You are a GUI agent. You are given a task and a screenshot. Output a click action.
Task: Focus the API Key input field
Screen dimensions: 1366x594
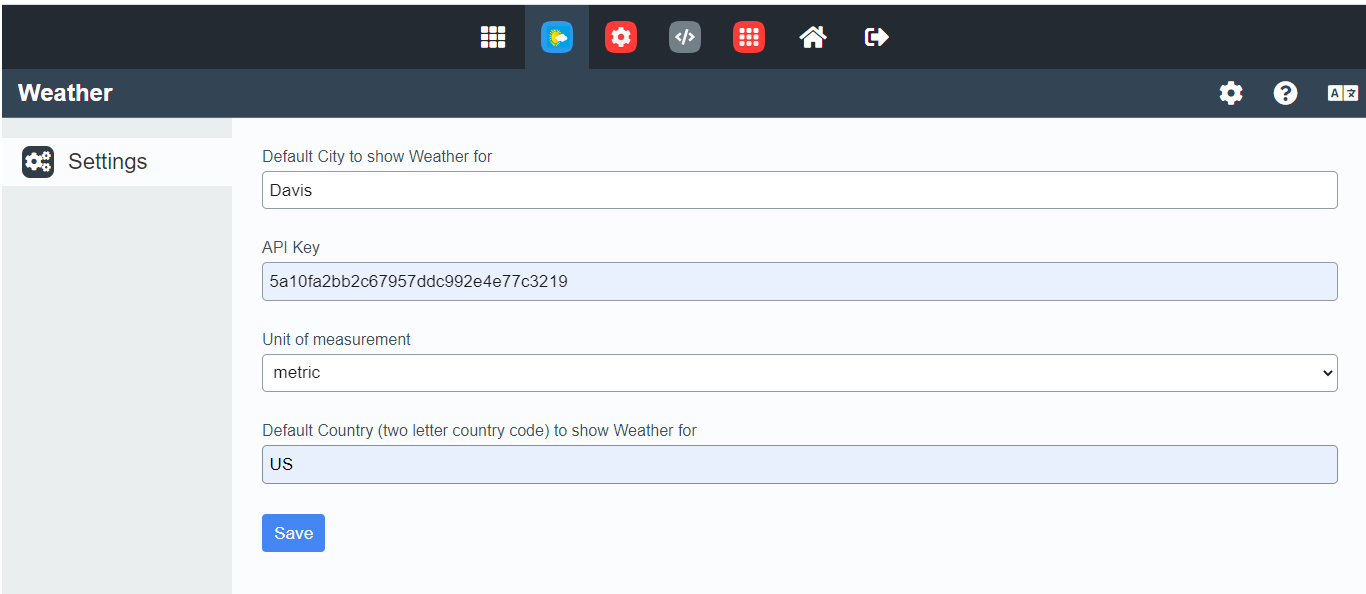799,282
